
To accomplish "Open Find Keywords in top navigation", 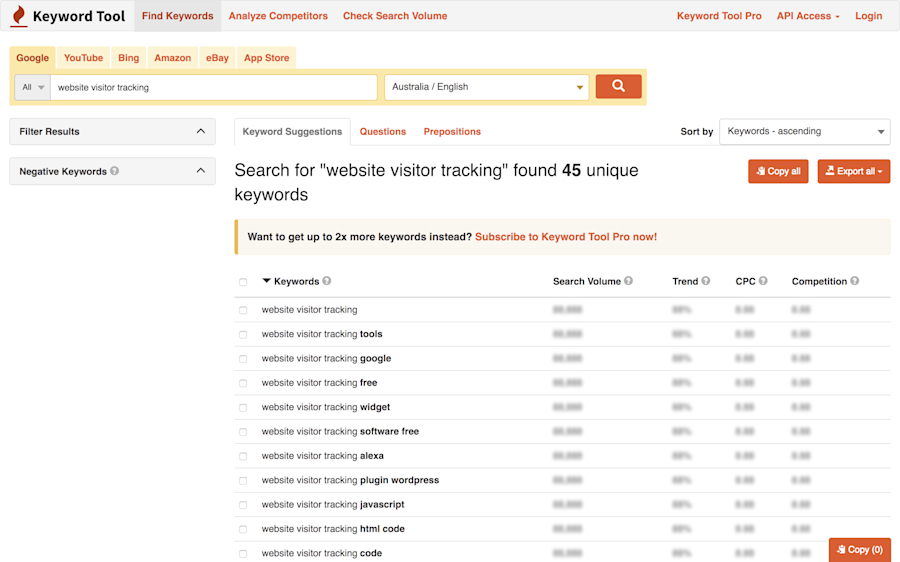I will (x=177, y=16).
